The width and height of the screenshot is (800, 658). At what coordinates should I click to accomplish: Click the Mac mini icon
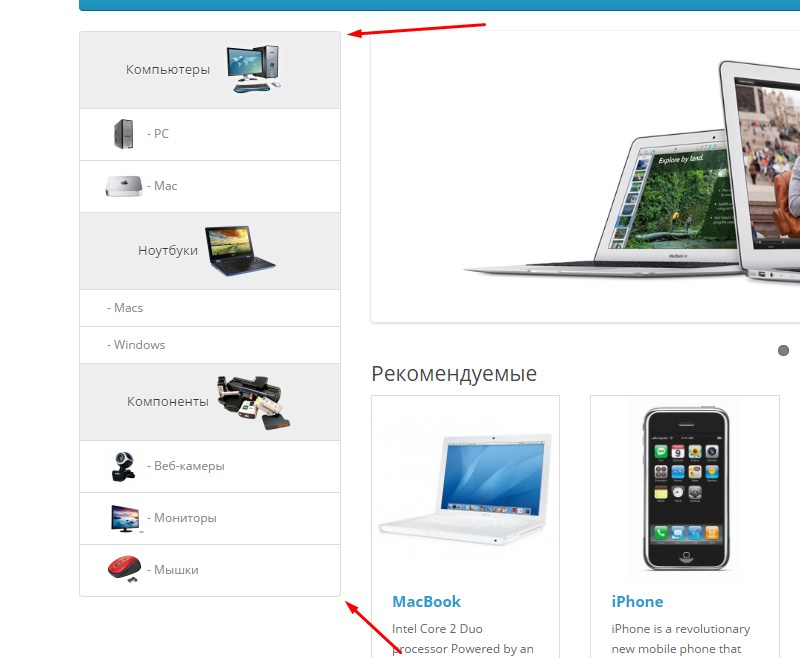[x=124, y=186]
